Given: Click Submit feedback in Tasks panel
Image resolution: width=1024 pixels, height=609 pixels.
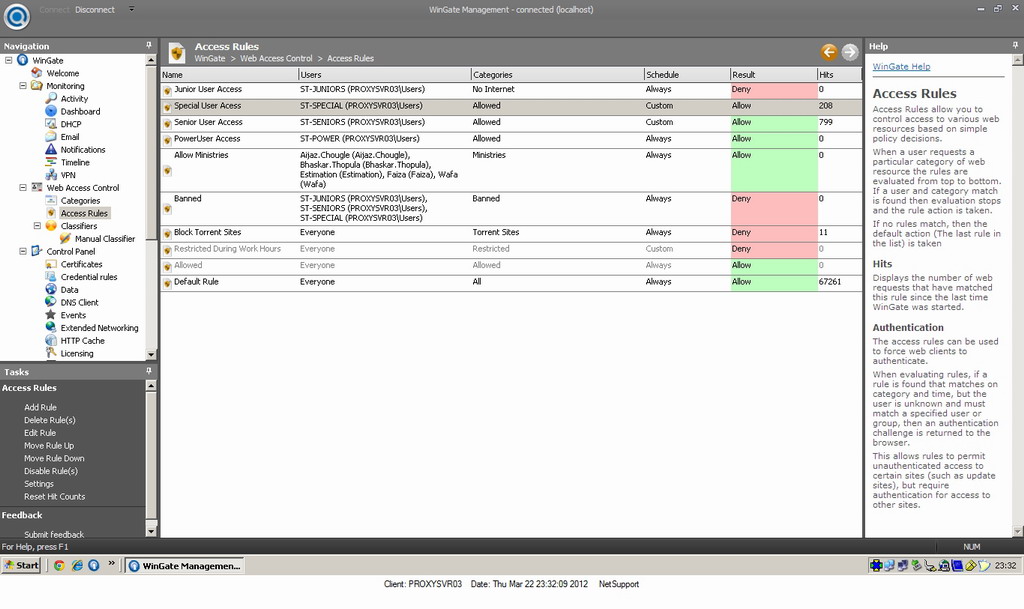Looking at the screenshot, I should (x=54, y=534).
